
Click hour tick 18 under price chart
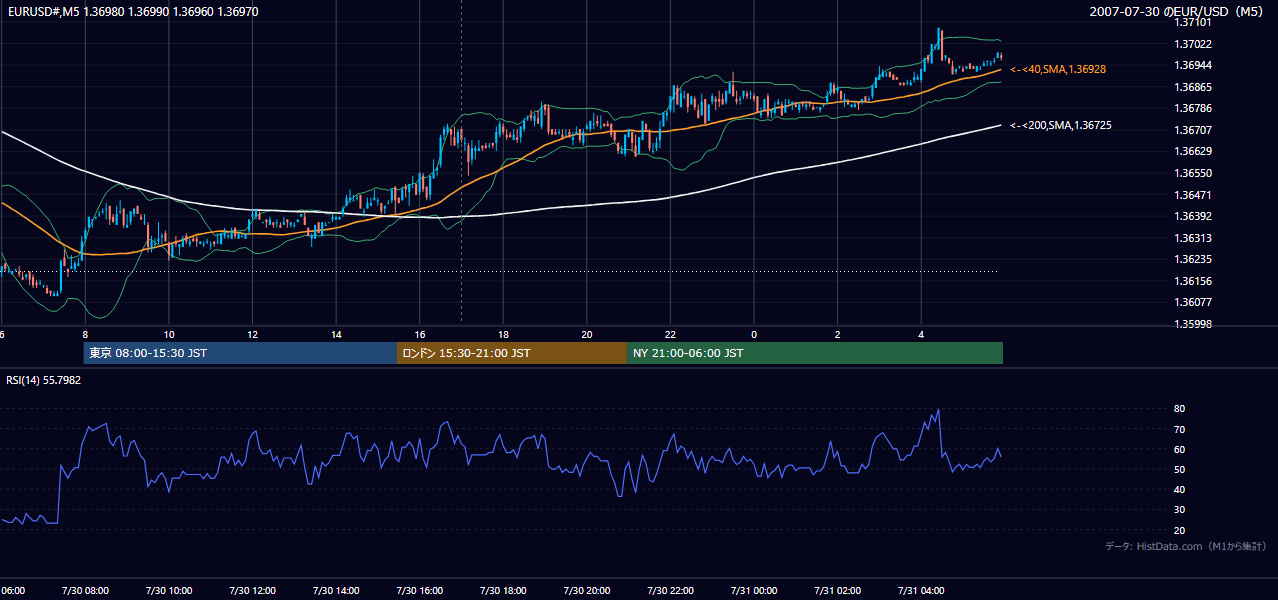click(x=503, y=335)
